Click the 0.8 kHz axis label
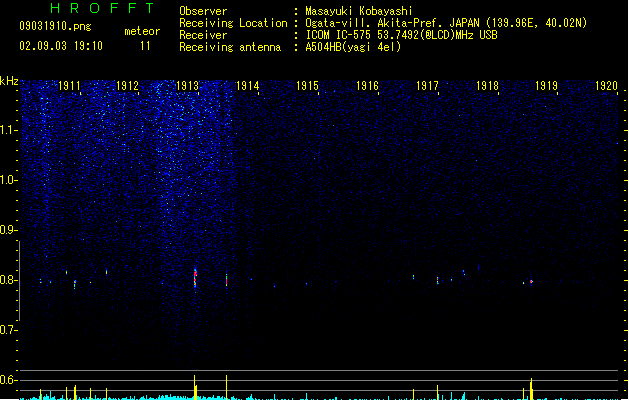 click(x=8, y=280)
